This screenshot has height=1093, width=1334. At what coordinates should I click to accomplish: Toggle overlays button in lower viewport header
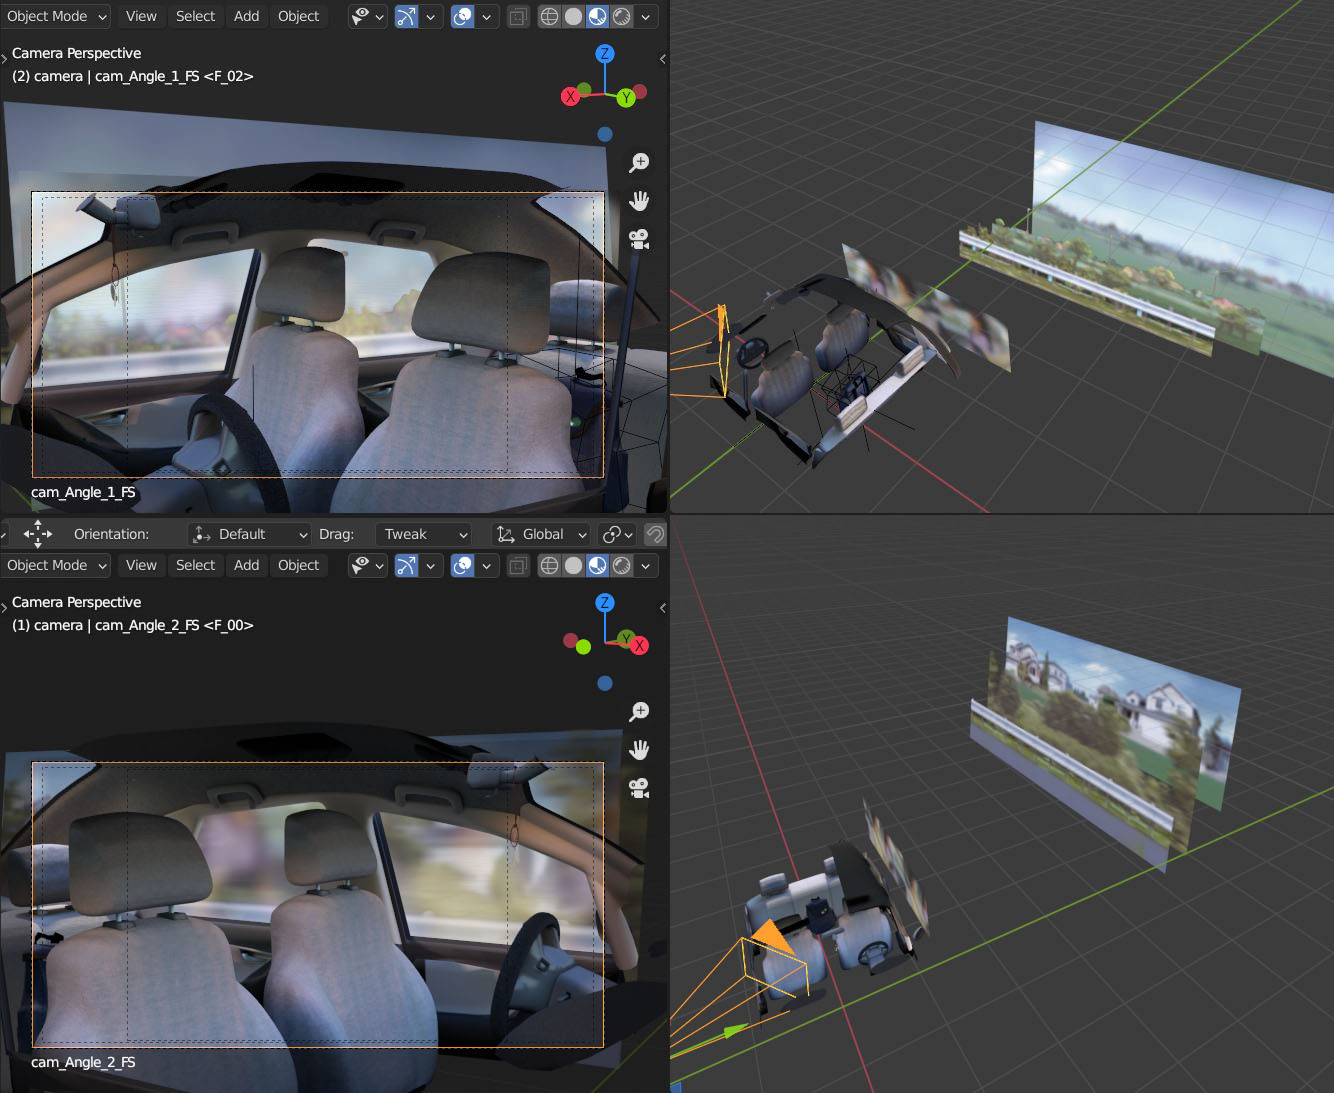pyautogui.click(x=462, y=565)
